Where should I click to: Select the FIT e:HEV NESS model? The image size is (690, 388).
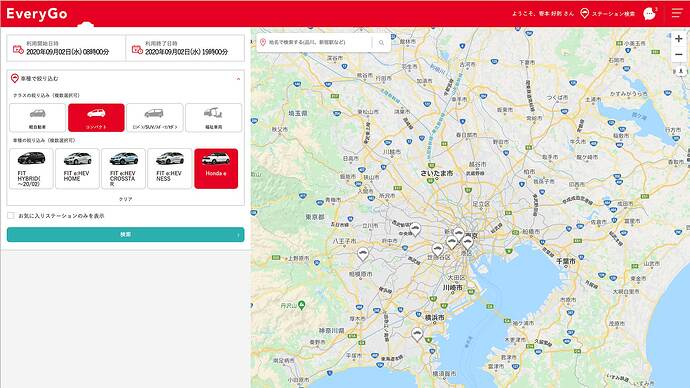[169, 168]
